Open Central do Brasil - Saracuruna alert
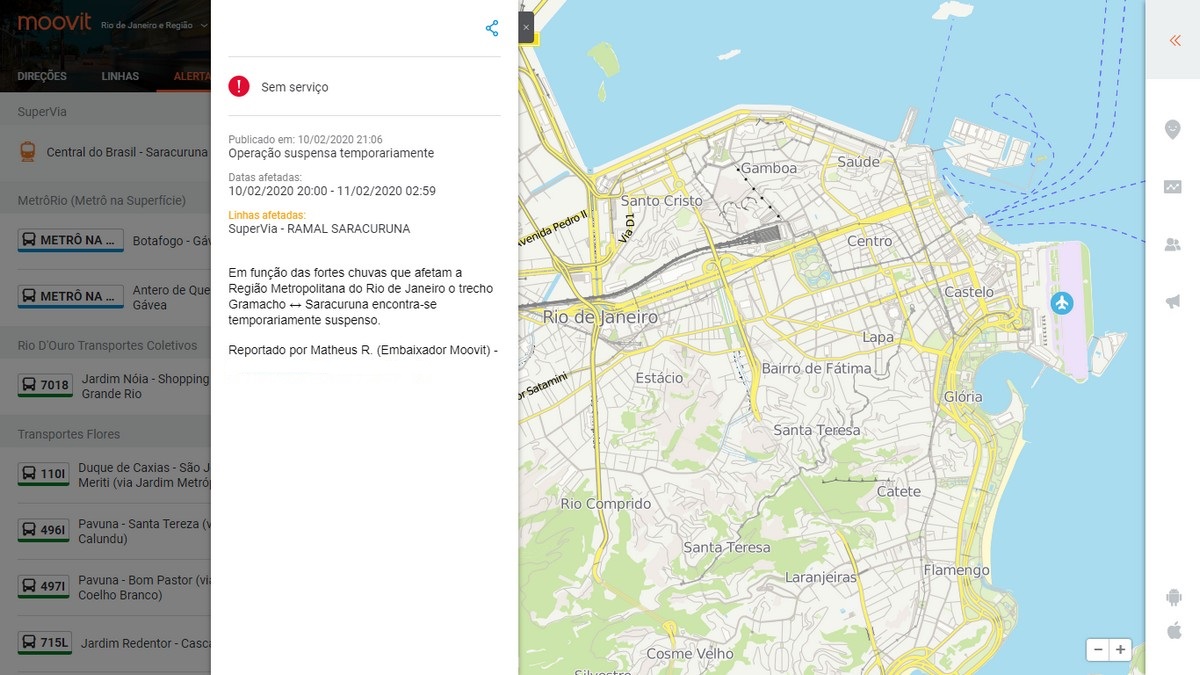The height and width of the screenshot is (675, 1200). pos(127,152)
